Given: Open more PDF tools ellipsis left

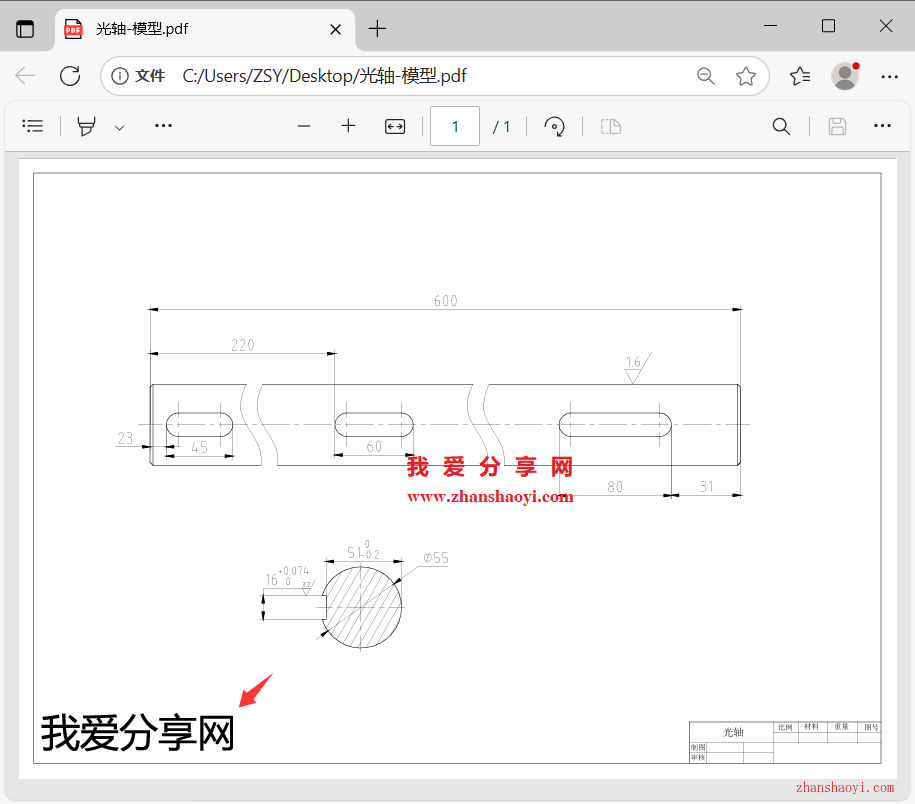Looking at the screenshot, I should [163, 126].
